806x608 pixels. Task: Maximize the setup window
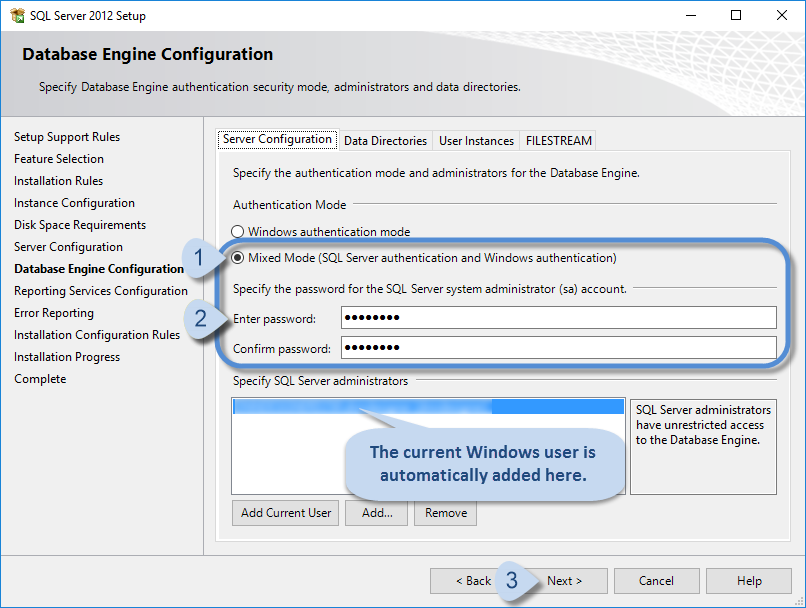click(x=736, y=15)
